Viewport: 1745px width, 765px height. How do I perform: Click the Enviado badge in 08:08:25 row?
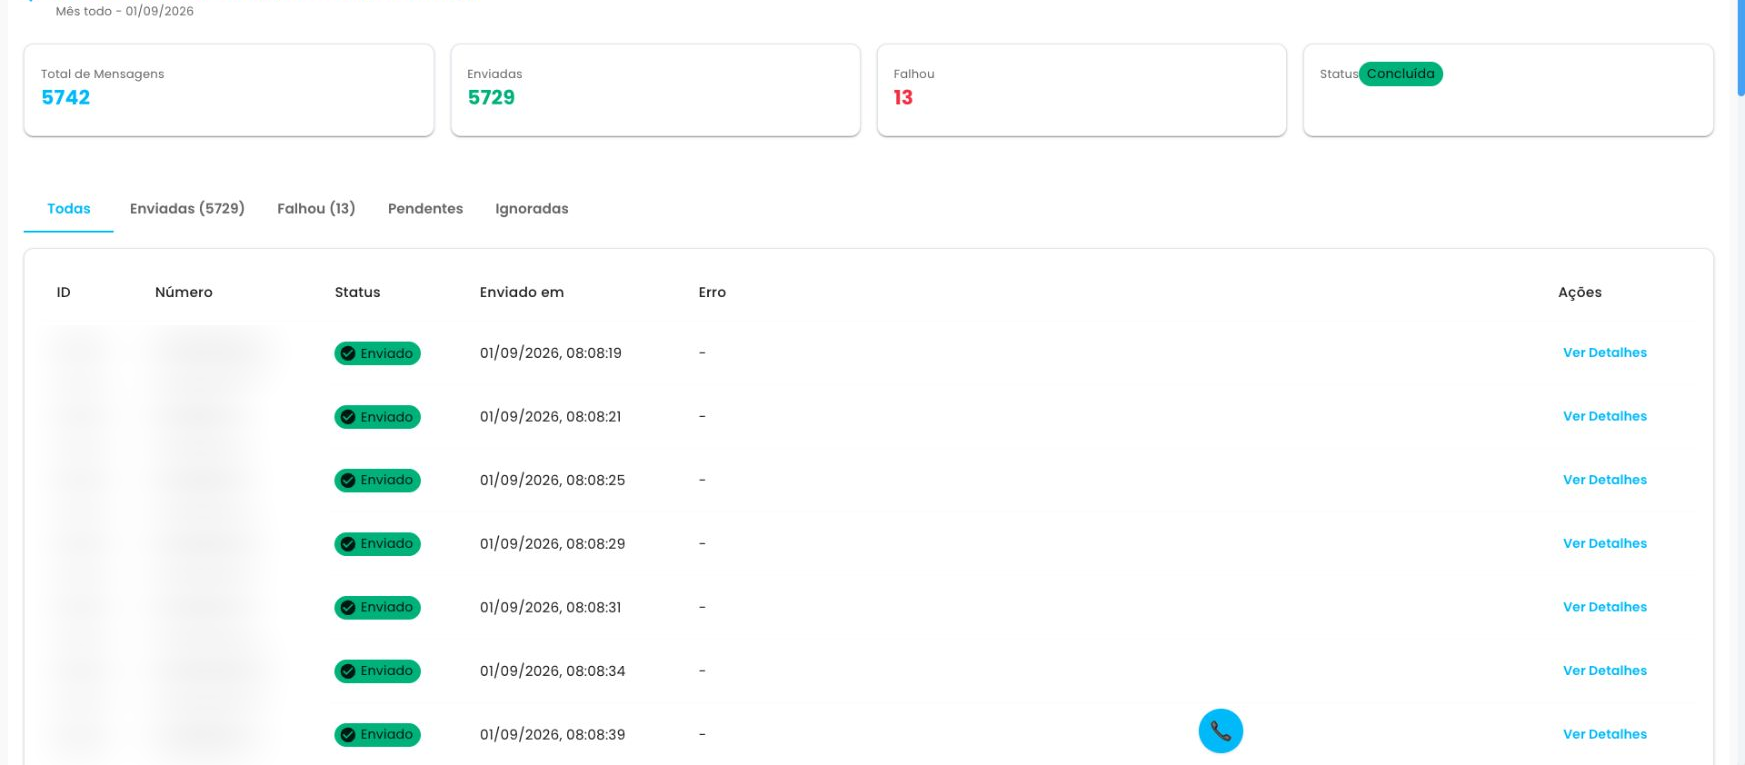pos(377,480)
